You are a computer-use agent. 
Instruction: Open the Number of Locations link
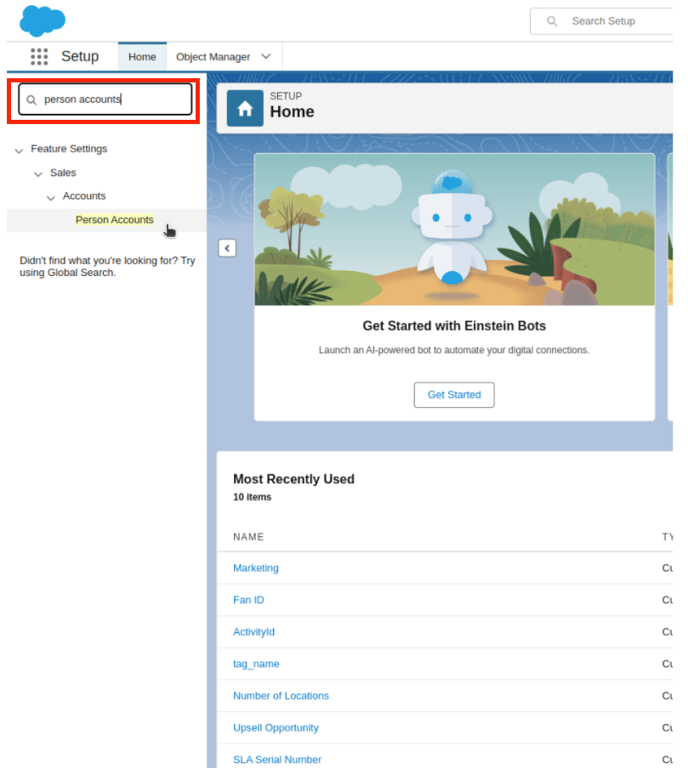pos(281,696)
